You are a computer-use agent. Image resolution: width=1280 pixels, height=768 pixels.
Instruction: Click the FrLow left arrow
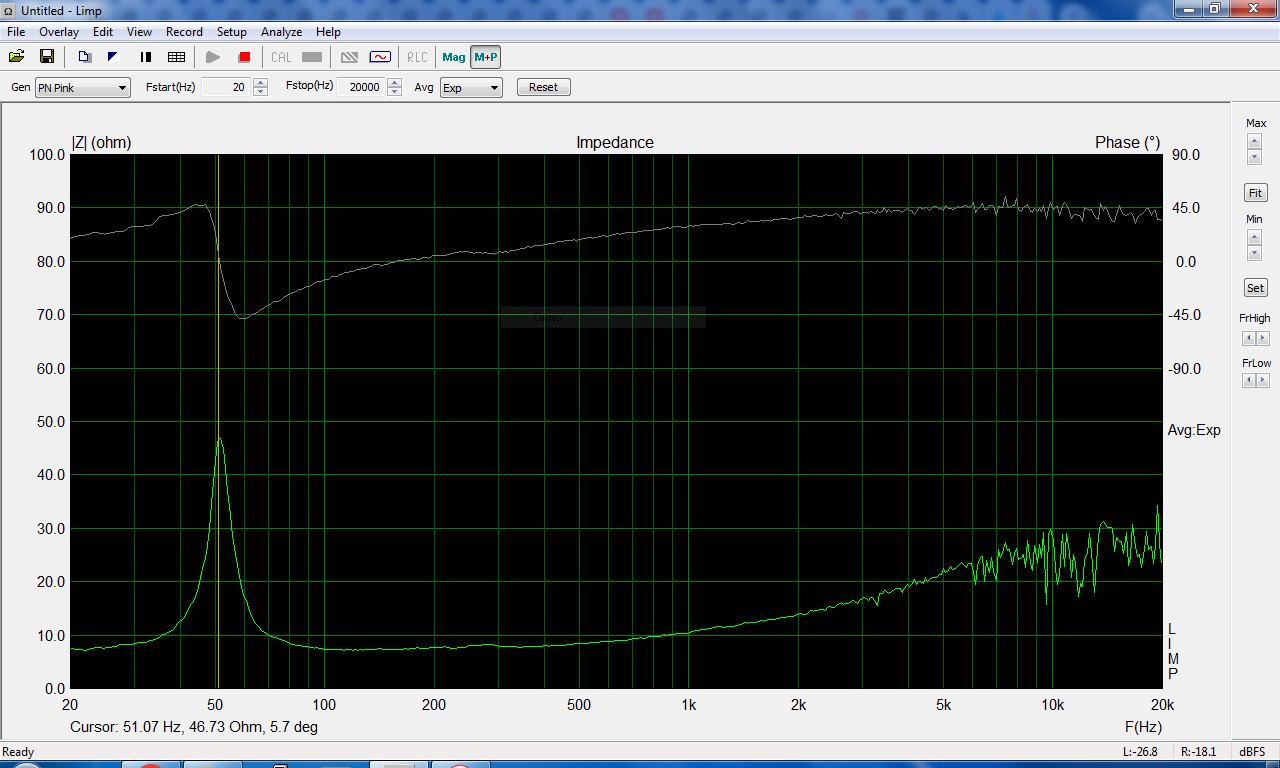tap(1249, 380)
